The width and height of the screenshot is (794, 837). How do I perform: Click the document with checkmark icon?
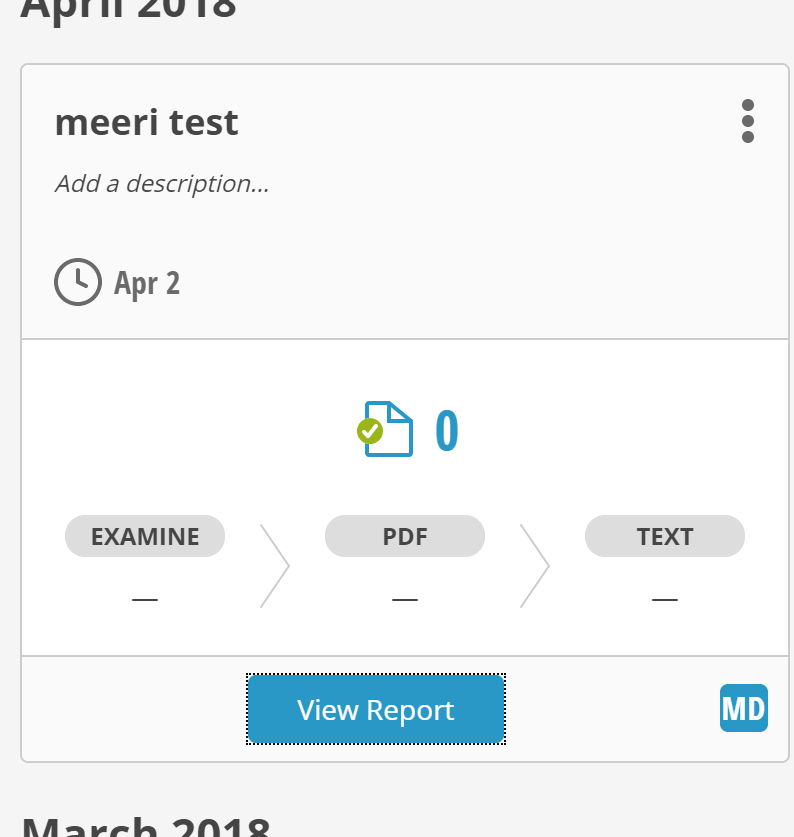pyautogui.click(x=385, y=429)
